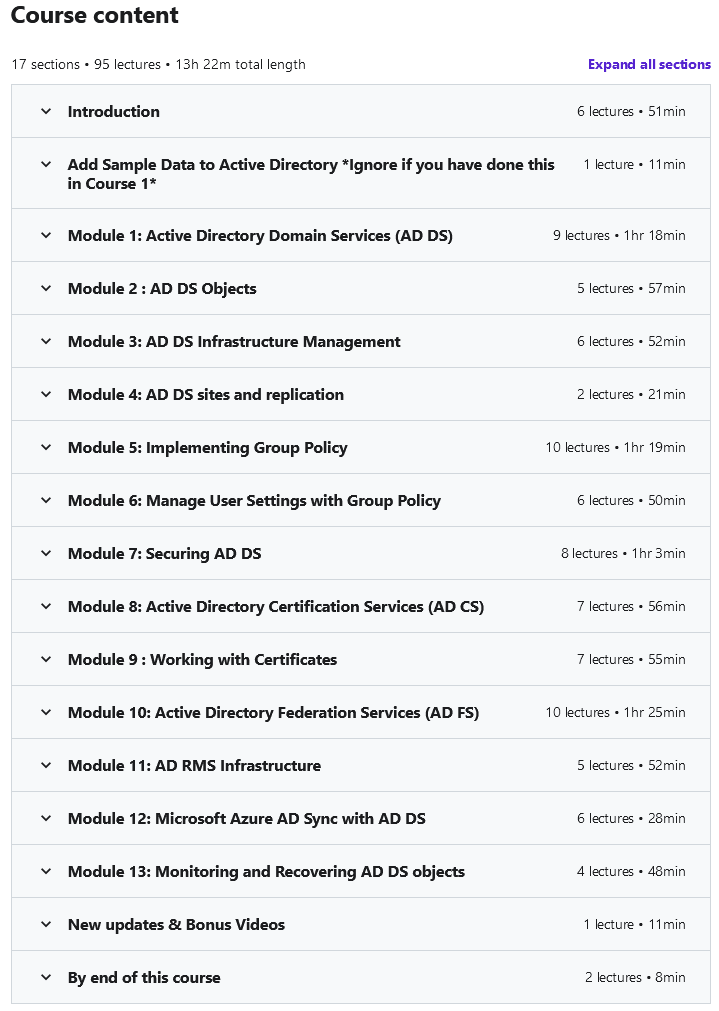The height and width of the screenshot is (1011, 719).
Task: Select Module 13: Monitoring and Recovering AD DS objects
Action: [266, 872]
